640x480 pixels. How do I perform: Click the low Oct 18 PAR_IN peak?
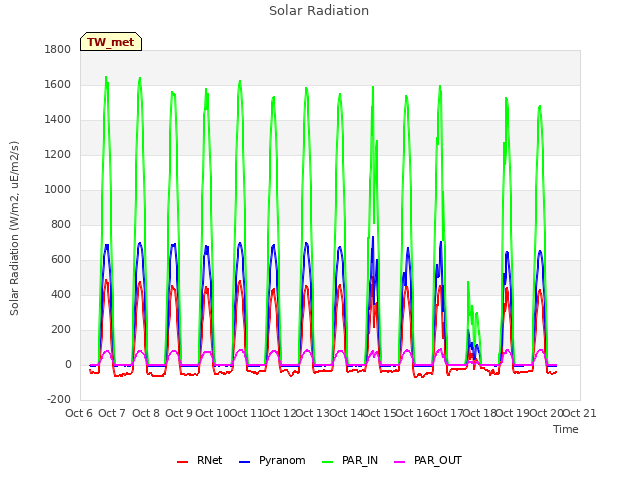(468, 282)
